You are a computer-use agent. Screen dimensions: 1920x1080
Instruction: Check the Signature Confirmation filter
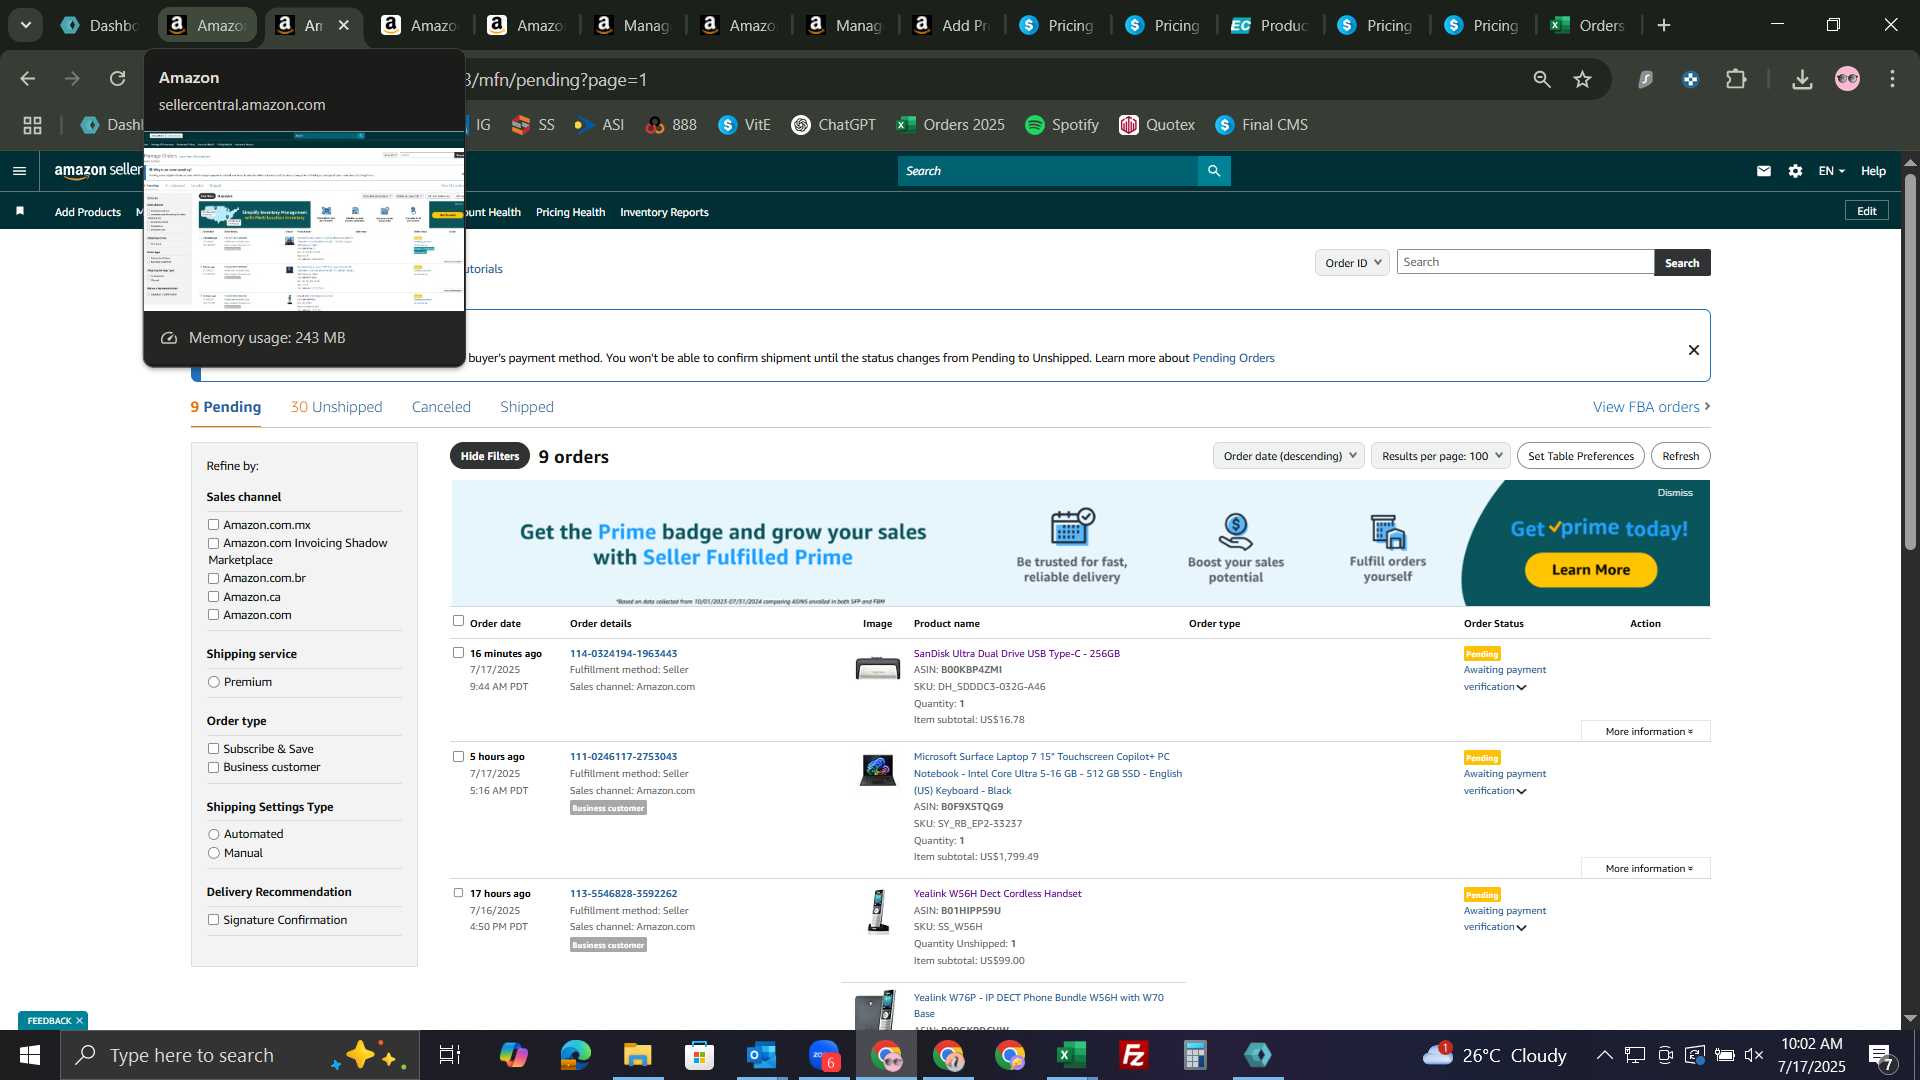(213, 920)
